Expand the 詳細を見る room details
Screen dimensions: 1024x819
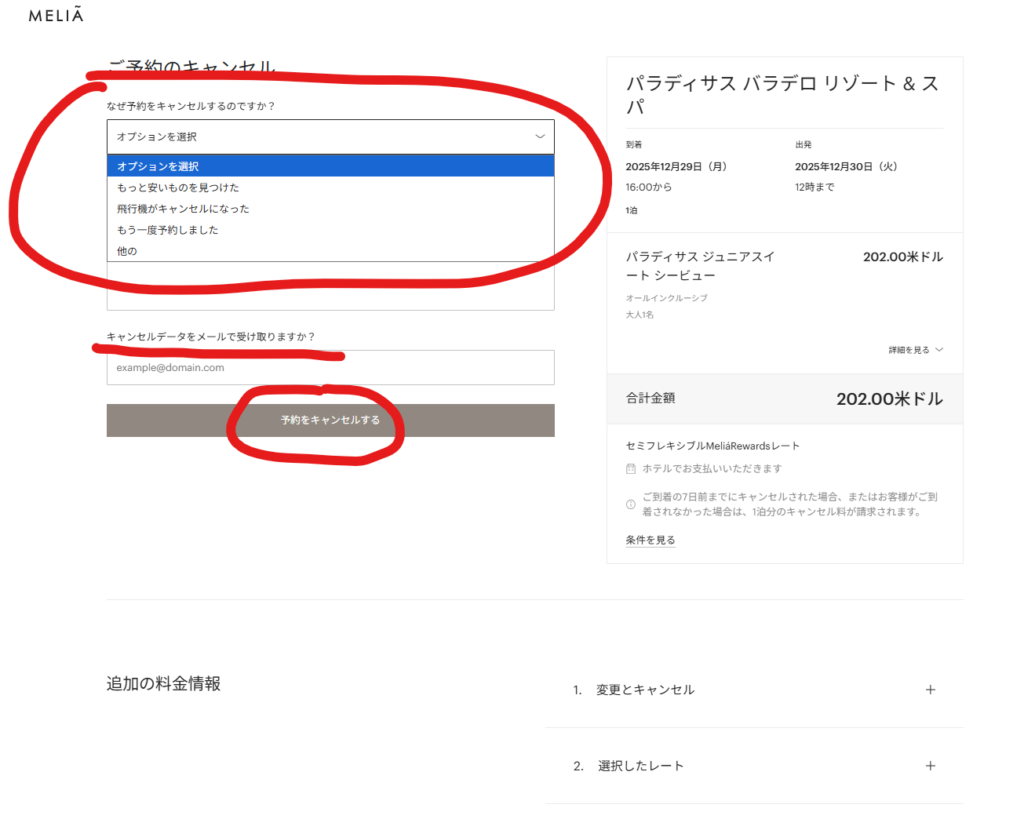click(916, 350)
